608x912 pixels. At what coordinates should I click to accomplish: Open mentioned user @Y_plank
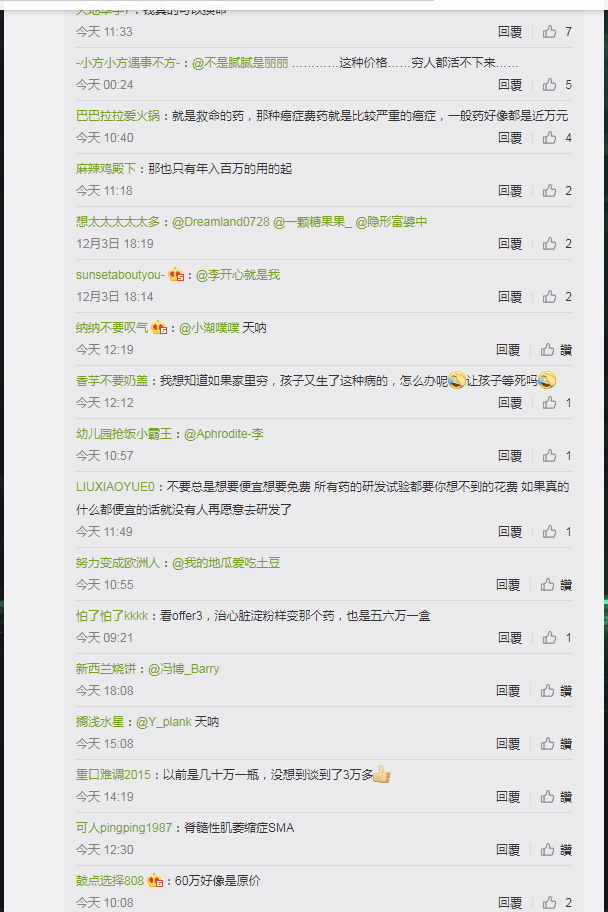coord(163,722)
